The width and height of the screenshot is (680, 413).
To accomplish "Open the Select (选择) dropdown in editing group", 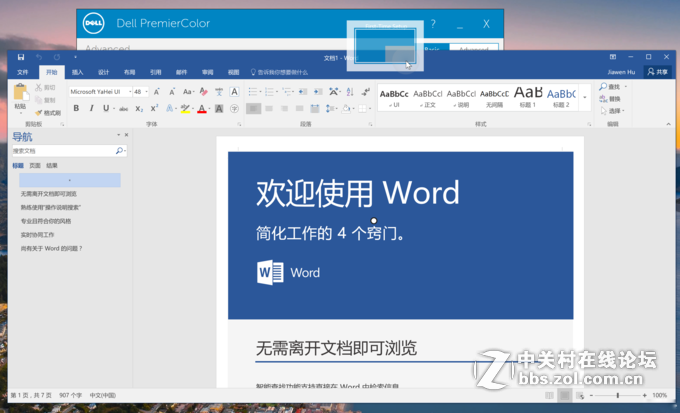I will pyautogui.click(x=612, y=111).
